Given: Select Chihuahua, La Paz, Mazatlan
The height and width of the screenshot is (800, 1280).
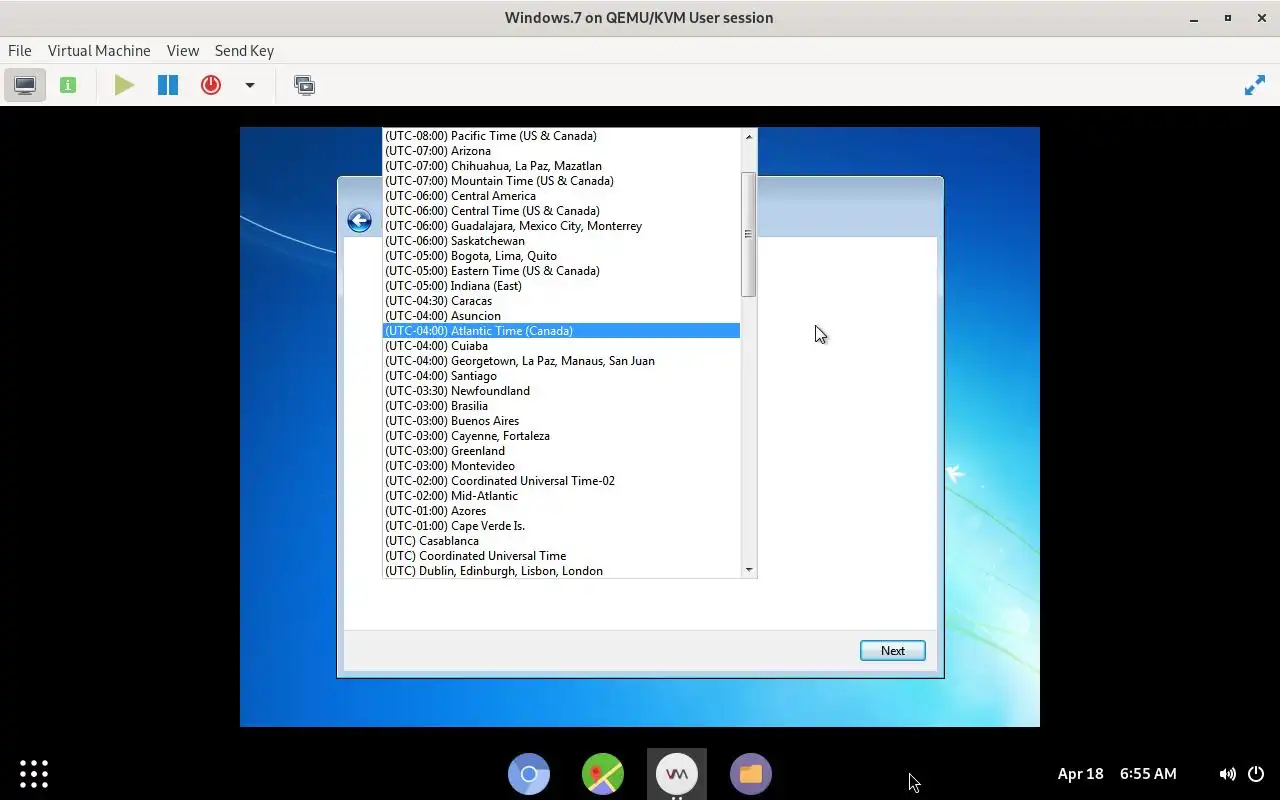Looking at the screenshot, I should point(561,165).
